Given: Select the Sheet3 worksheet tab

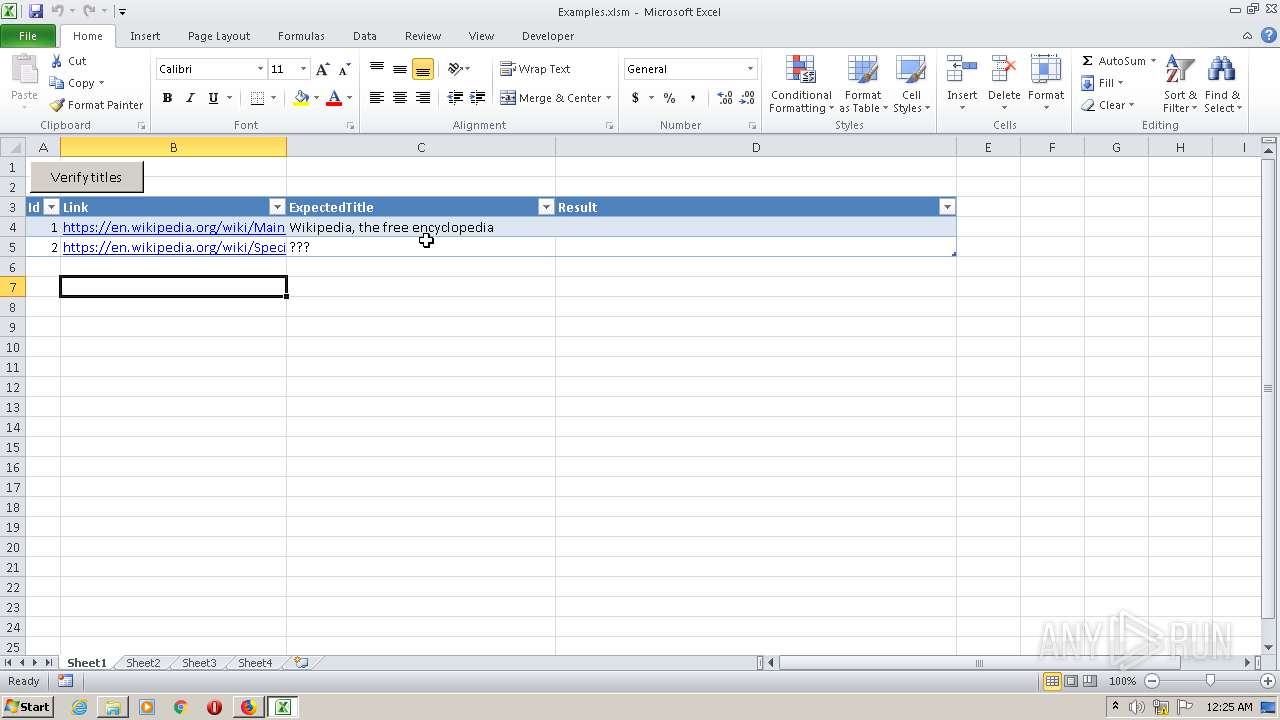Looking at the screenshot, I should (199, 663).
